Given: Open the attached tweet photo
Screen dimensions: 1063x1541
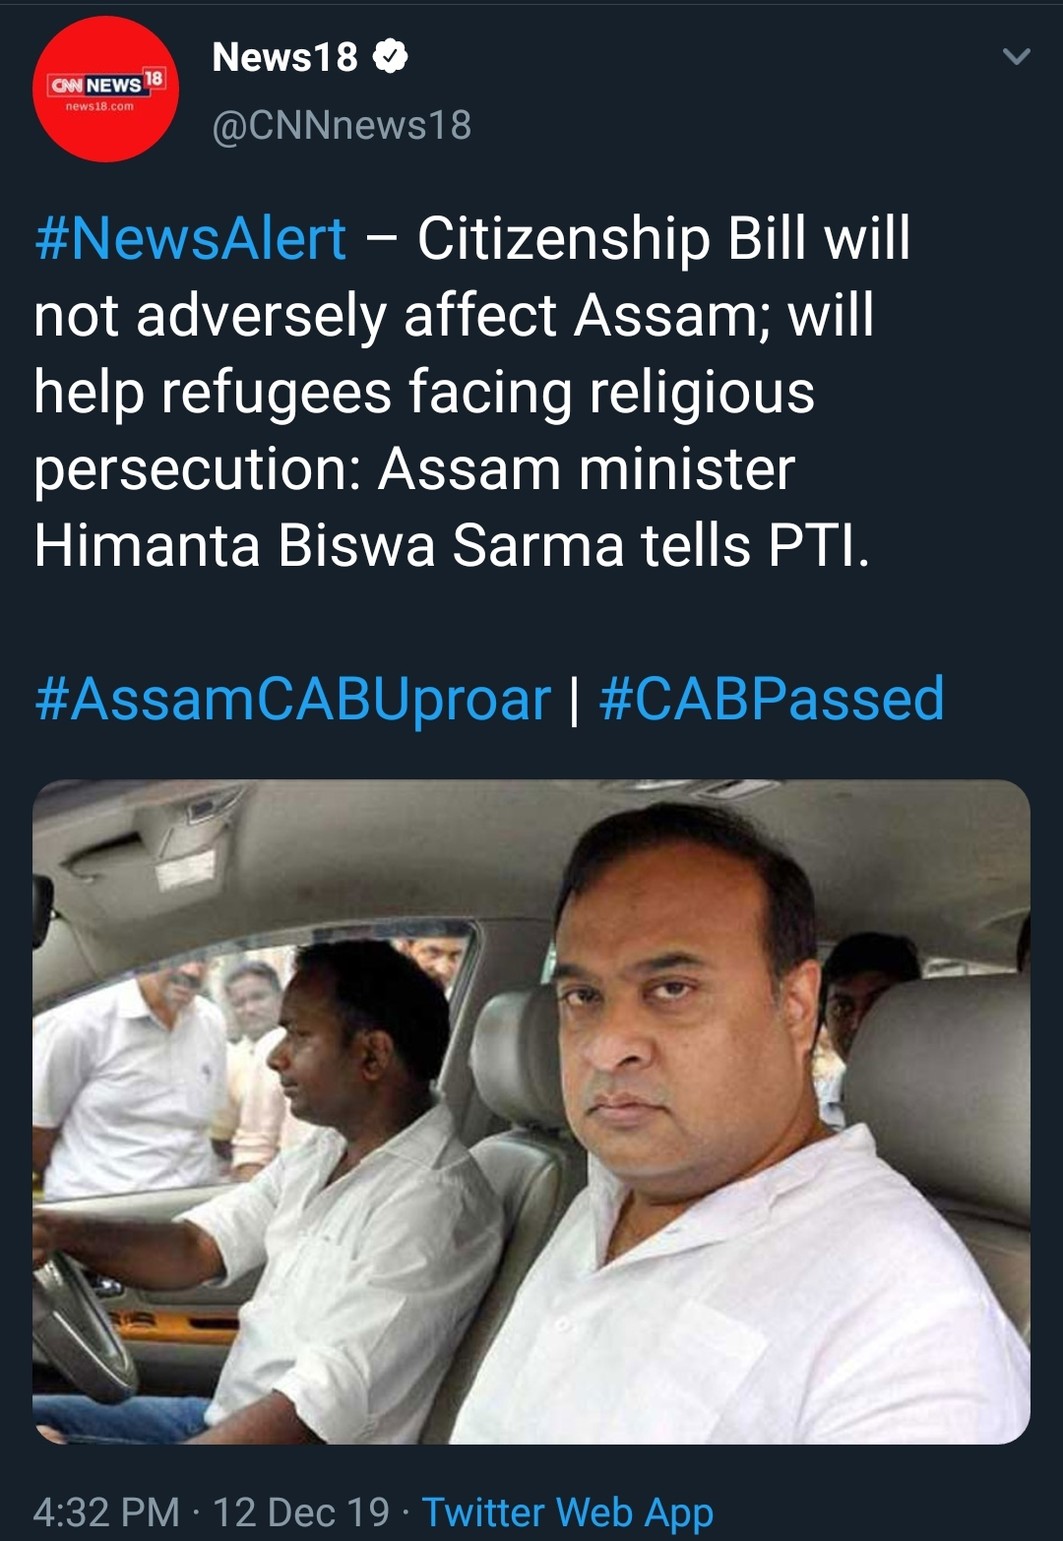Looking at the screenshot, I should click(x=531, y=1110).
